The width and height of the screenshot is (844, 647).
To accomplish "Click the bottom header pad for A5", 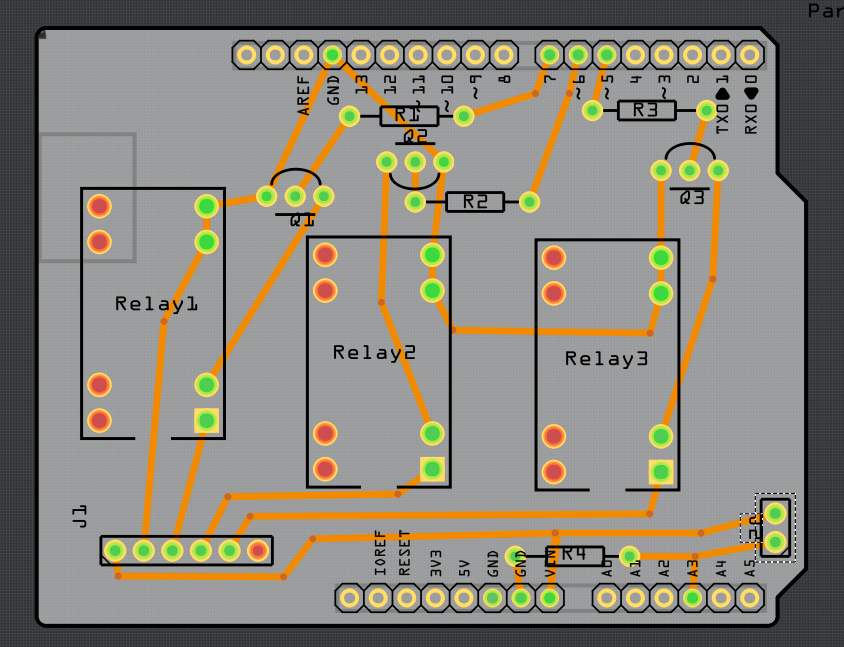I will 749,598.
